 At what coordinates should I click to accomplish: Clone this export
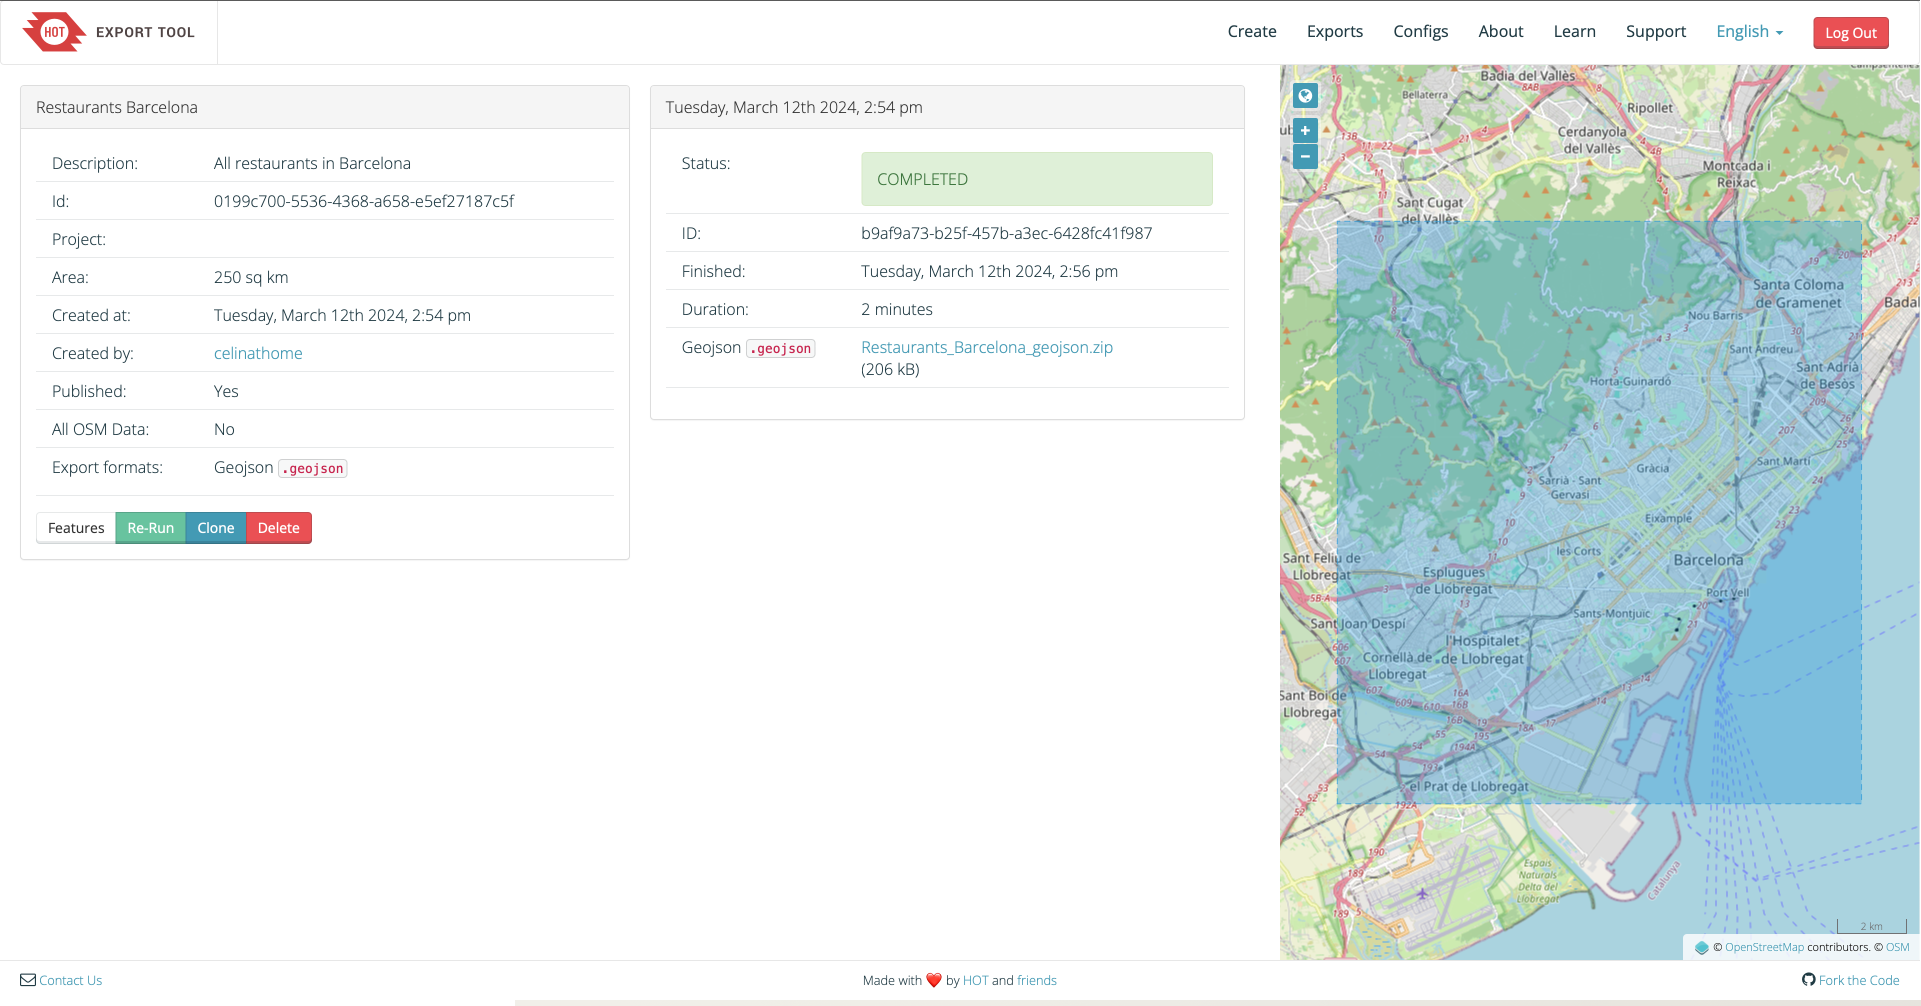pyautogui.click(x=215, y=528)
